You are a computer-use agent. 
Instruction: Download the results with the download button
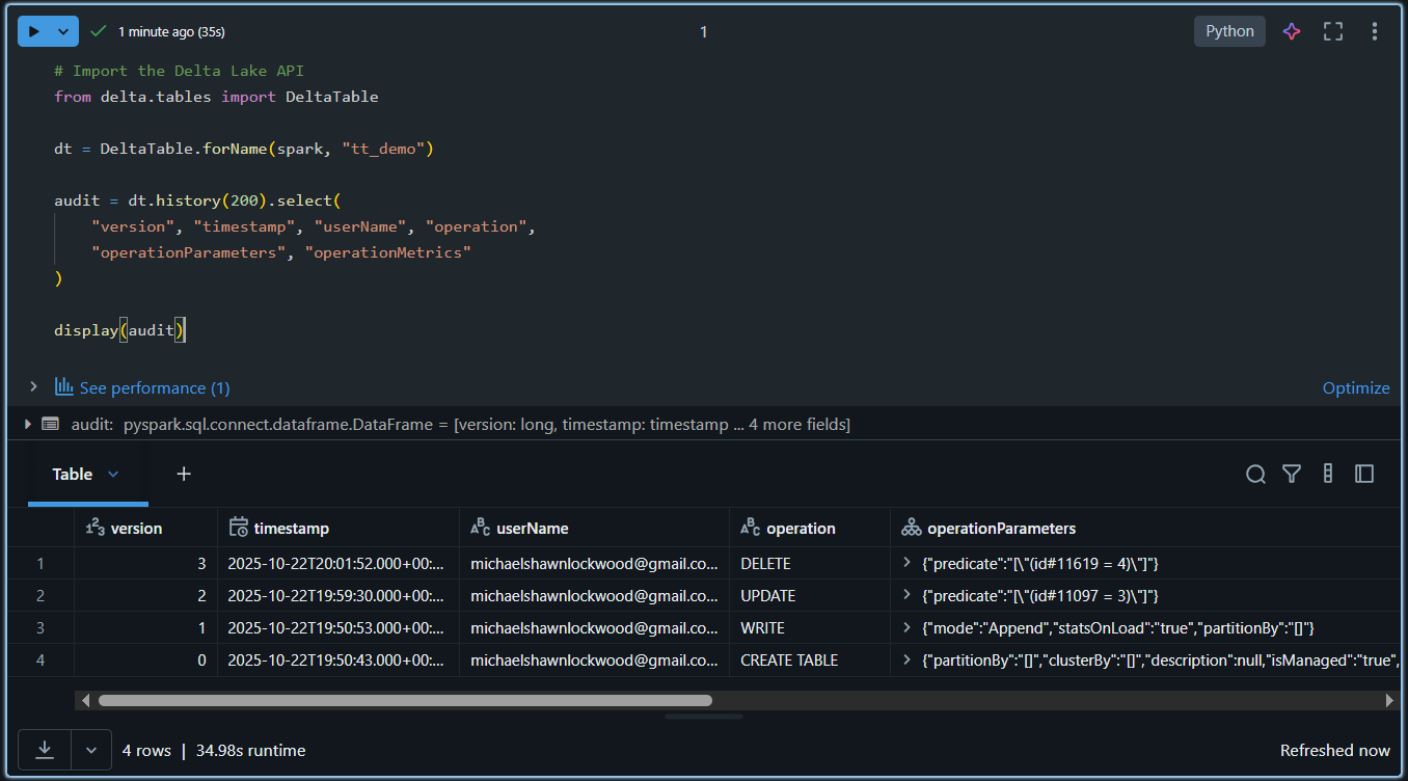[x=45, y=750]
